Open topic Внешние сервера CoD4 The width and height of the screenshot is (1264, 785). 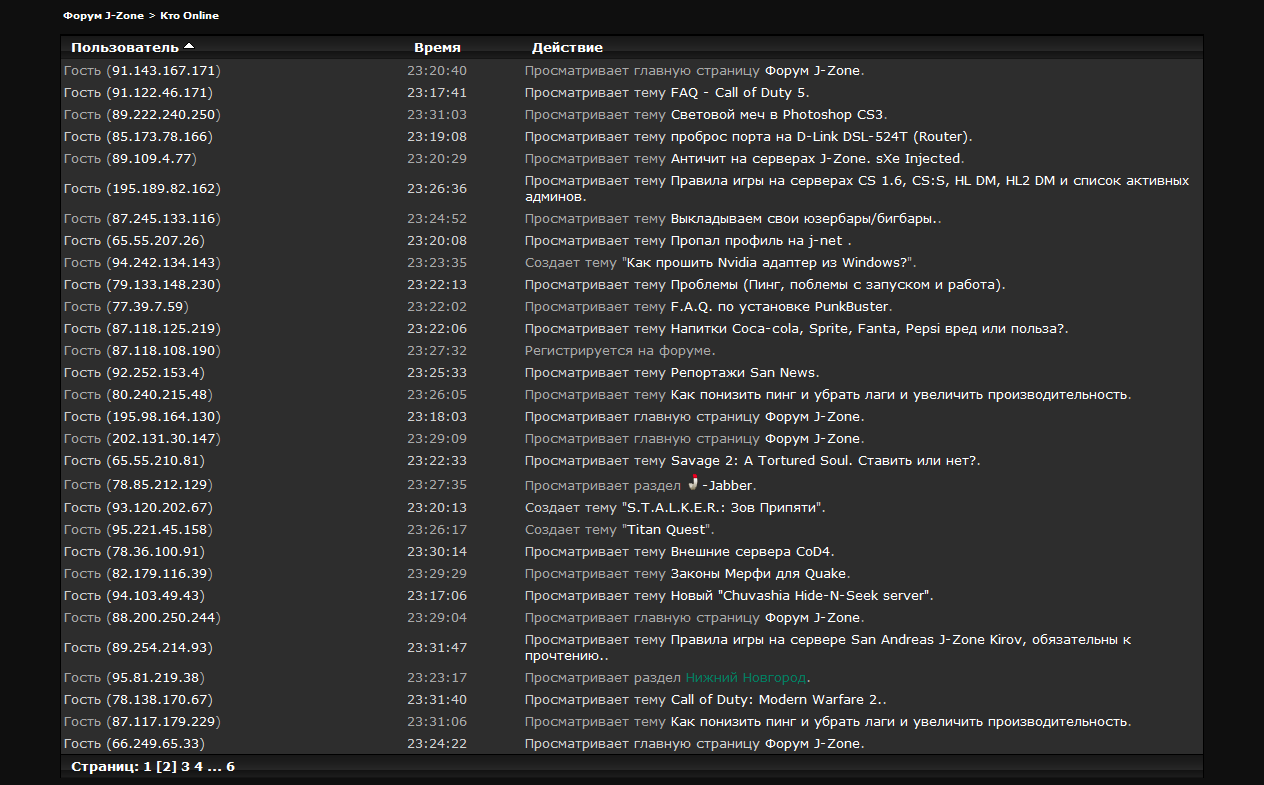(751, 552)
